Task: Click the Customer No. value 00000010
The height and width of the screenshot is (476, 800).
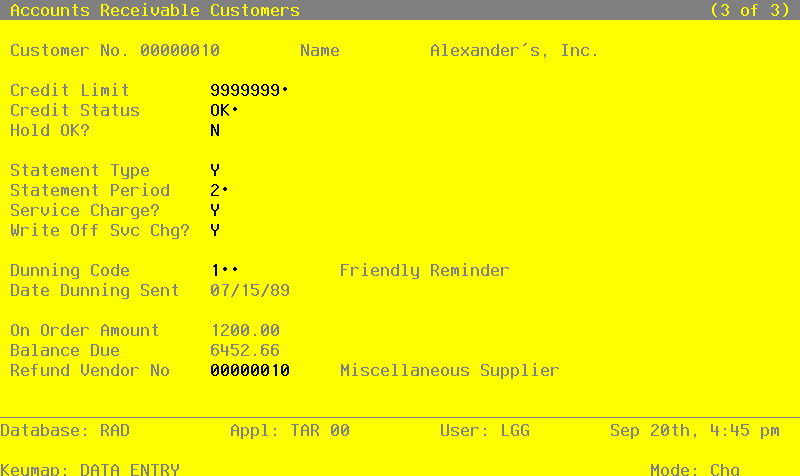Action: point(180,51)
